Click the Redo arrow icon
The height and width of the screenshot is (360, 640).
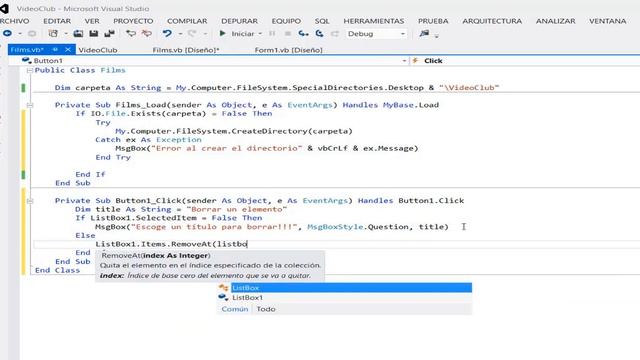click(192, 33)
